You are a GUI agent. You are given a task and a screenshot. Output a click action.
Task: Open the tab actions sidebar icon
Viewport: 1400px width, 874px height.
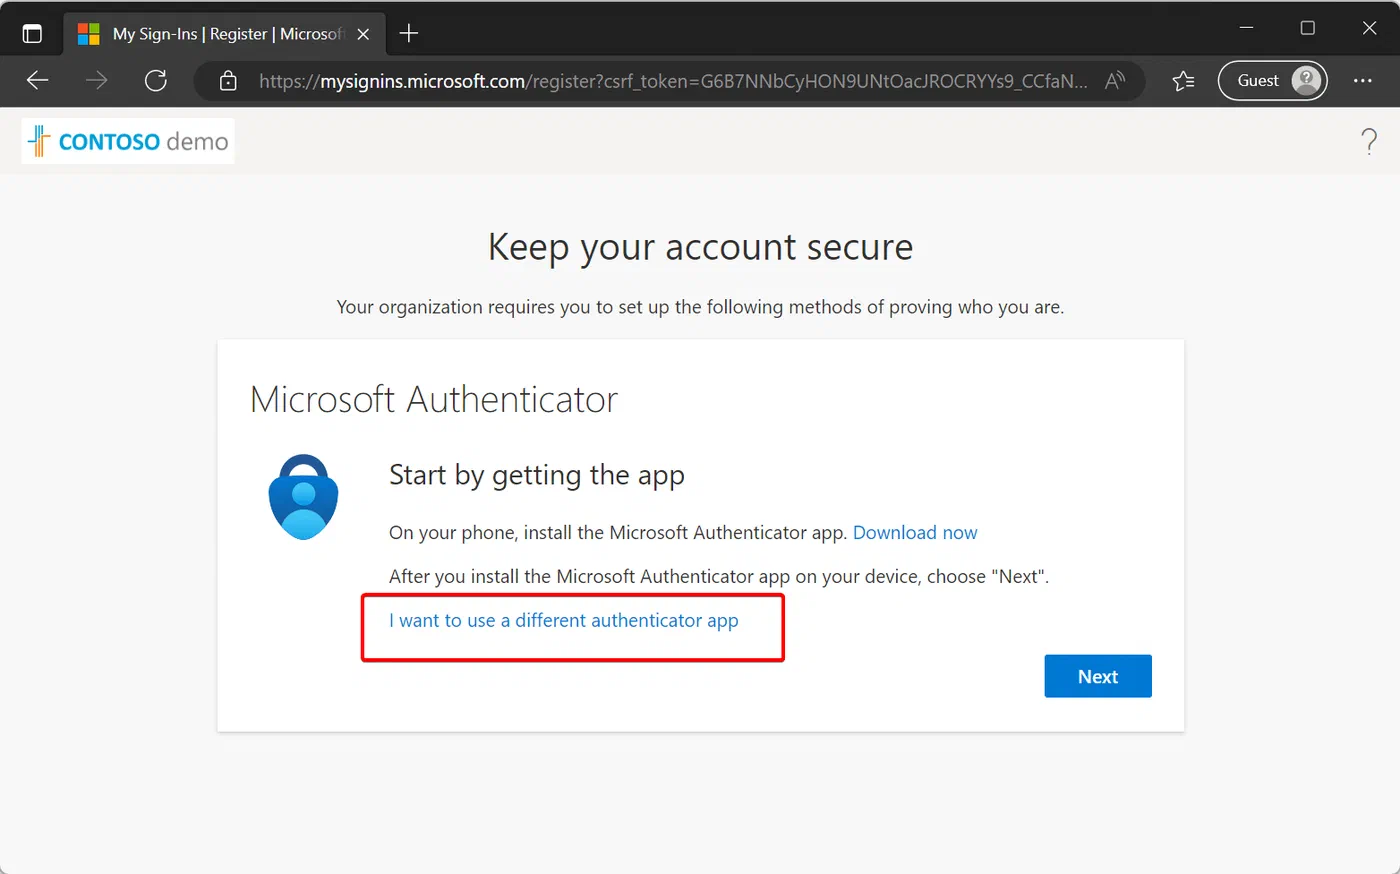[x=32, y=34]
